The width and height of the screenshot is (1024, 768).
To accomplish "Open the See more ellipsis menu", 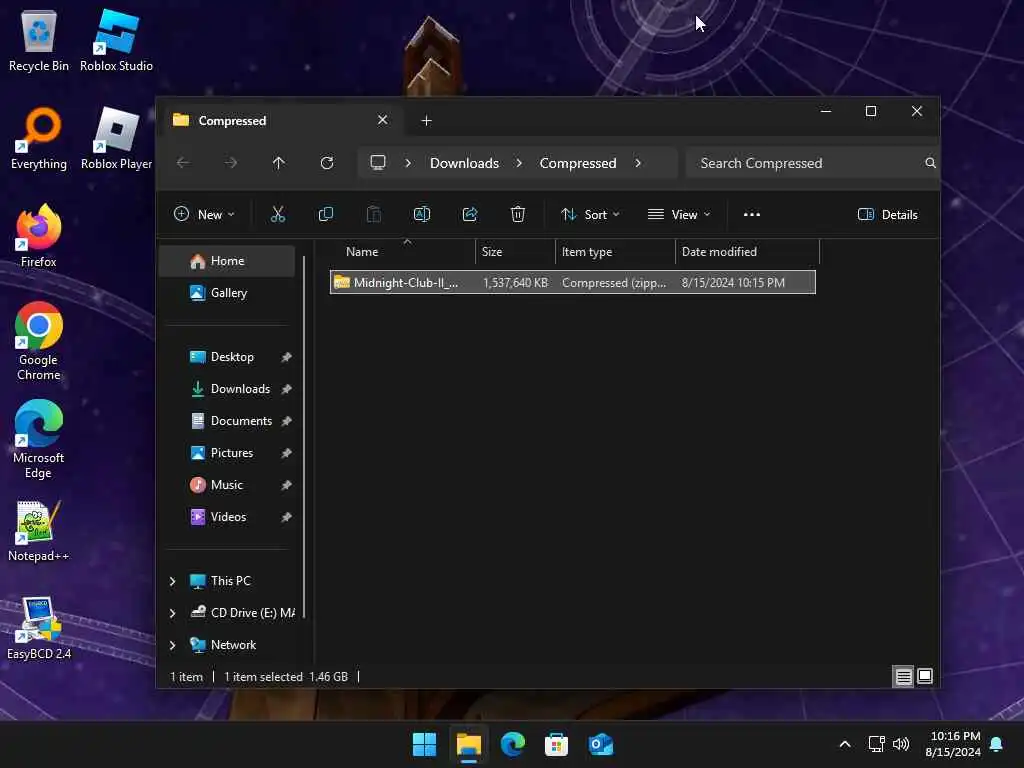I will pos(752,214).
